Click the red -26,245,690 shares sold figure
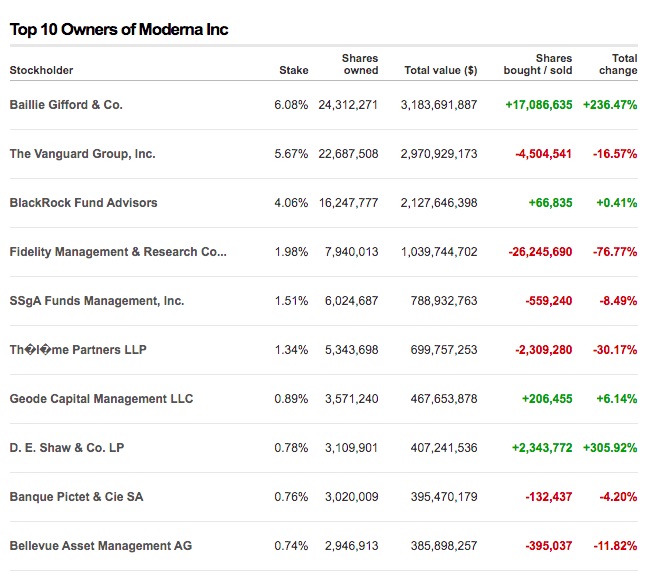This screenshot has width=648, height=582. [541, 252]
